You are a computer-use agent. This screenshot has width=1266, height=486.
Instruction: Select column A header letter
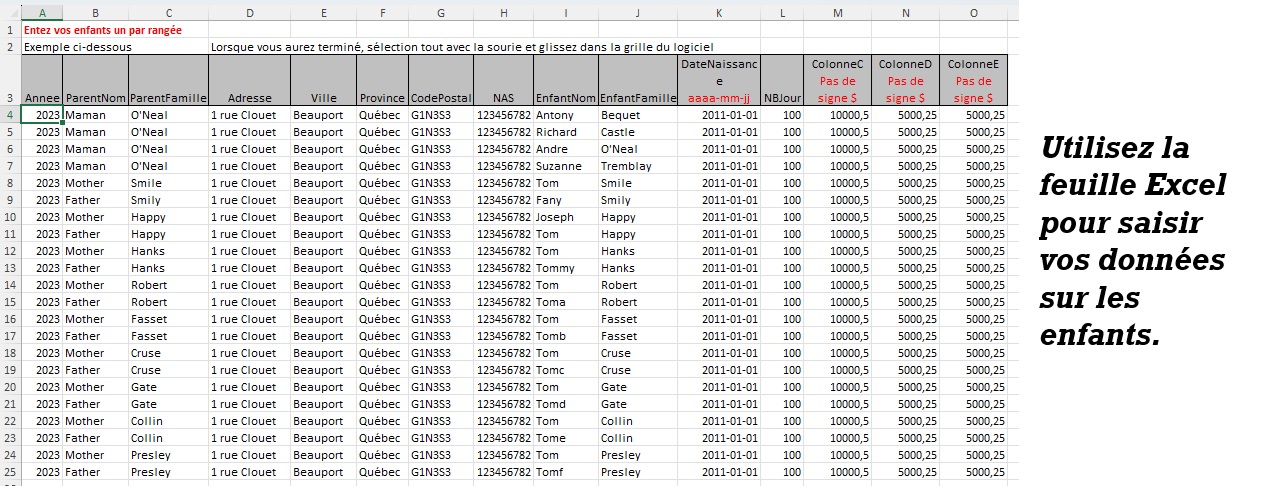tap(41, 12)
